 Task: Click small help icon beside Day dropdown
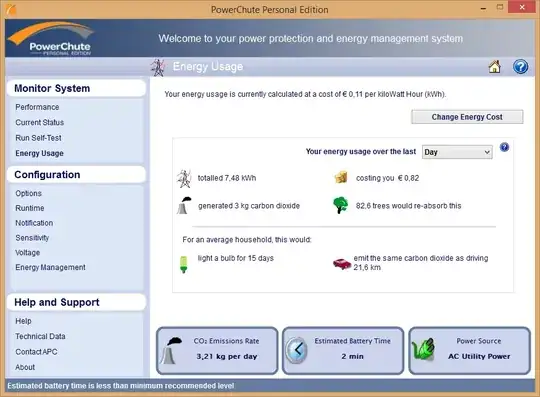click(x=504, y=147)
